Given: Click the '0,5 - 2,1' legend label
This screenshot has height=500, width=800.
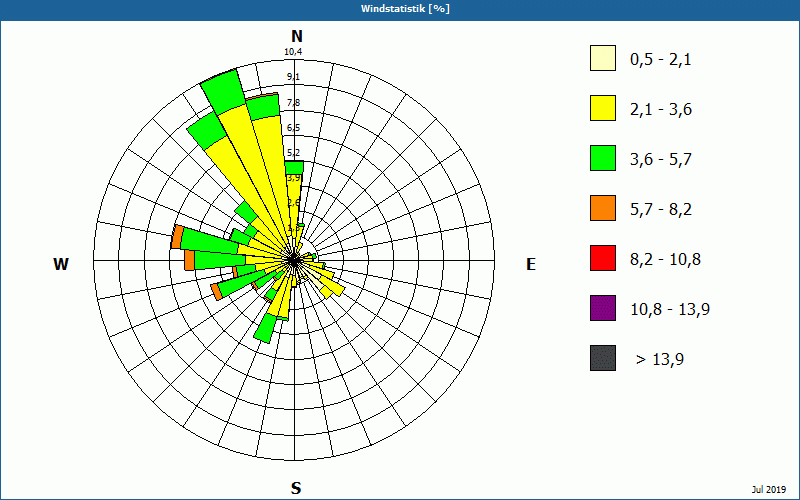Looking at the screenshot, I should click(x=661, y=60).
